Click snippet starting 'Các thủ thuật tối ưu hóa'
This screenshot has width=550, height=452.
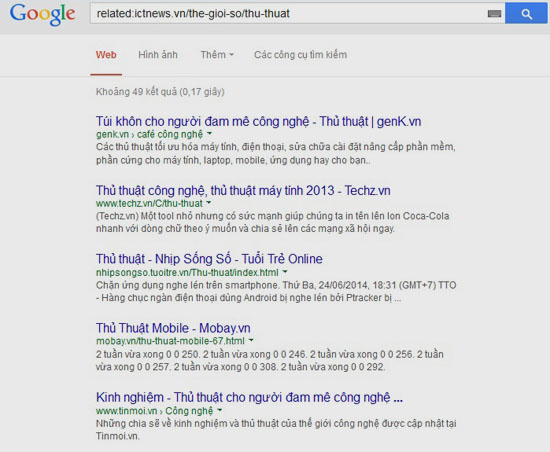pos(276,153)
